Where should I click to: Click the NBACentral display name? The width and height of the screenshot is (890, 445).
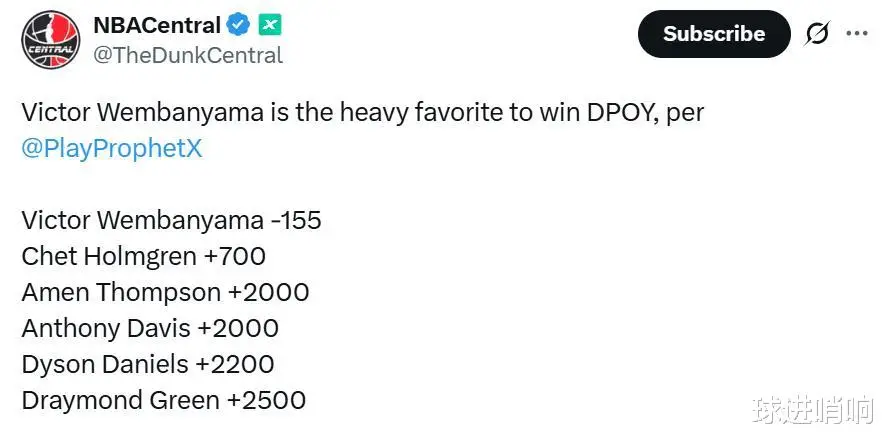[157, 24]
